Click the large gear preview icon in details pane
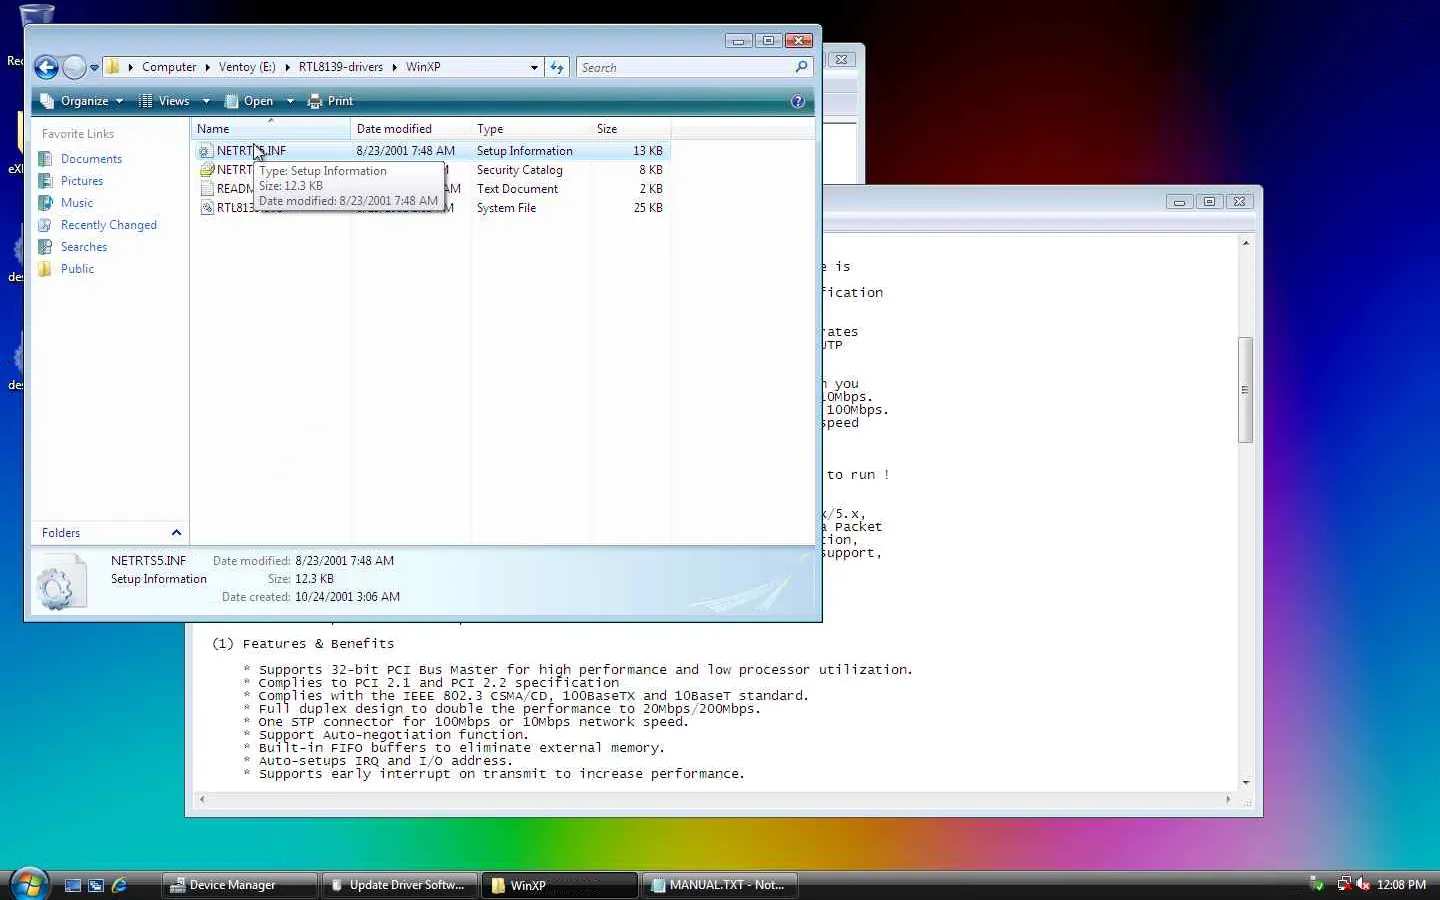 60,584
